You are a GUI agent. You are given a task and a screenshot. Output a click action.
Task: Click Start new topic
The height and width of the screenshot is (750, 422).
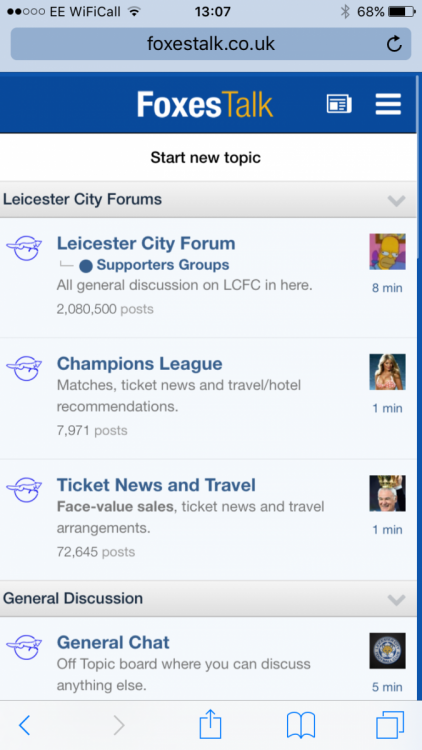pyautogui.click(x=206, y=157)
